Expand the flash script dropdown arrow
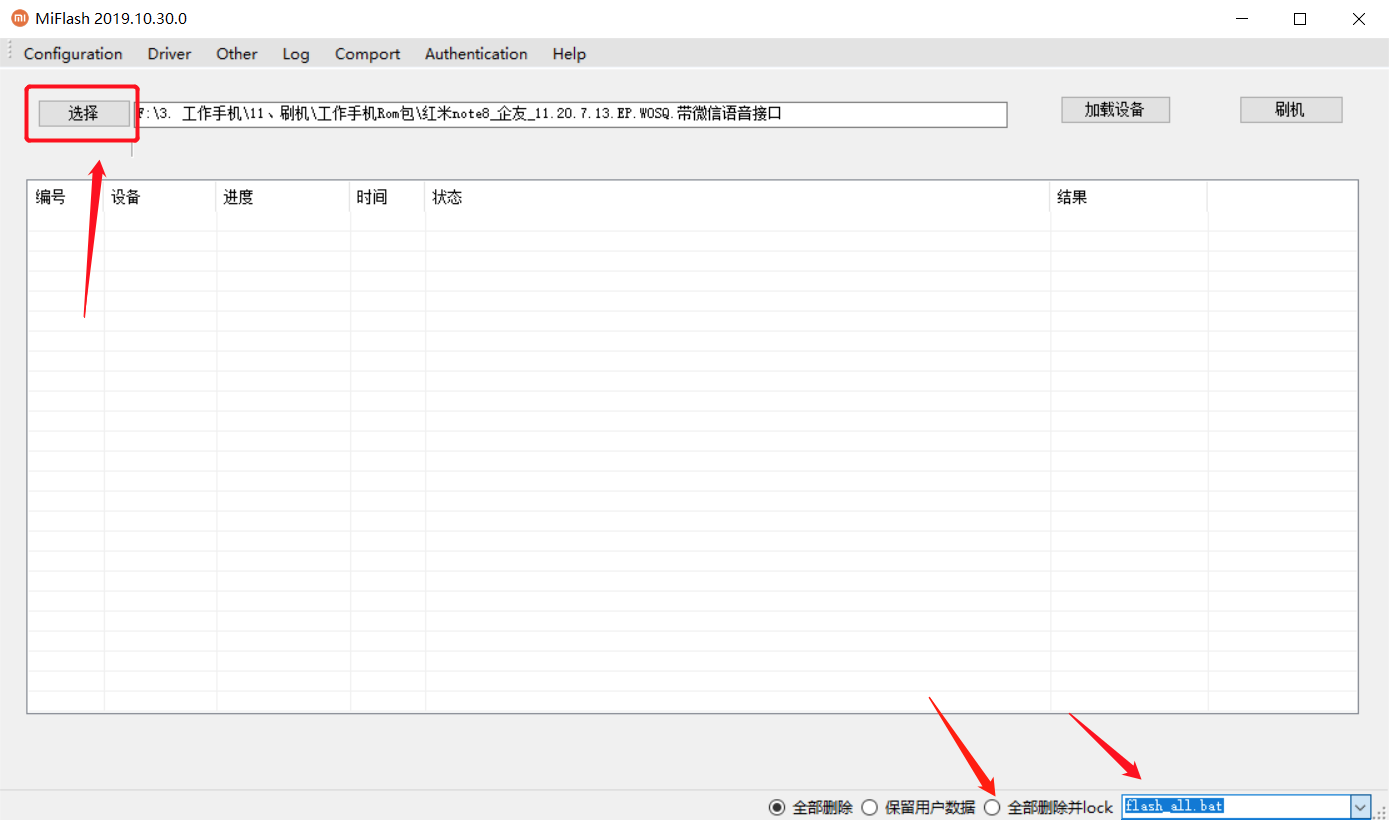Viewport: 1389px width, 820px height. pos(1360,806)
